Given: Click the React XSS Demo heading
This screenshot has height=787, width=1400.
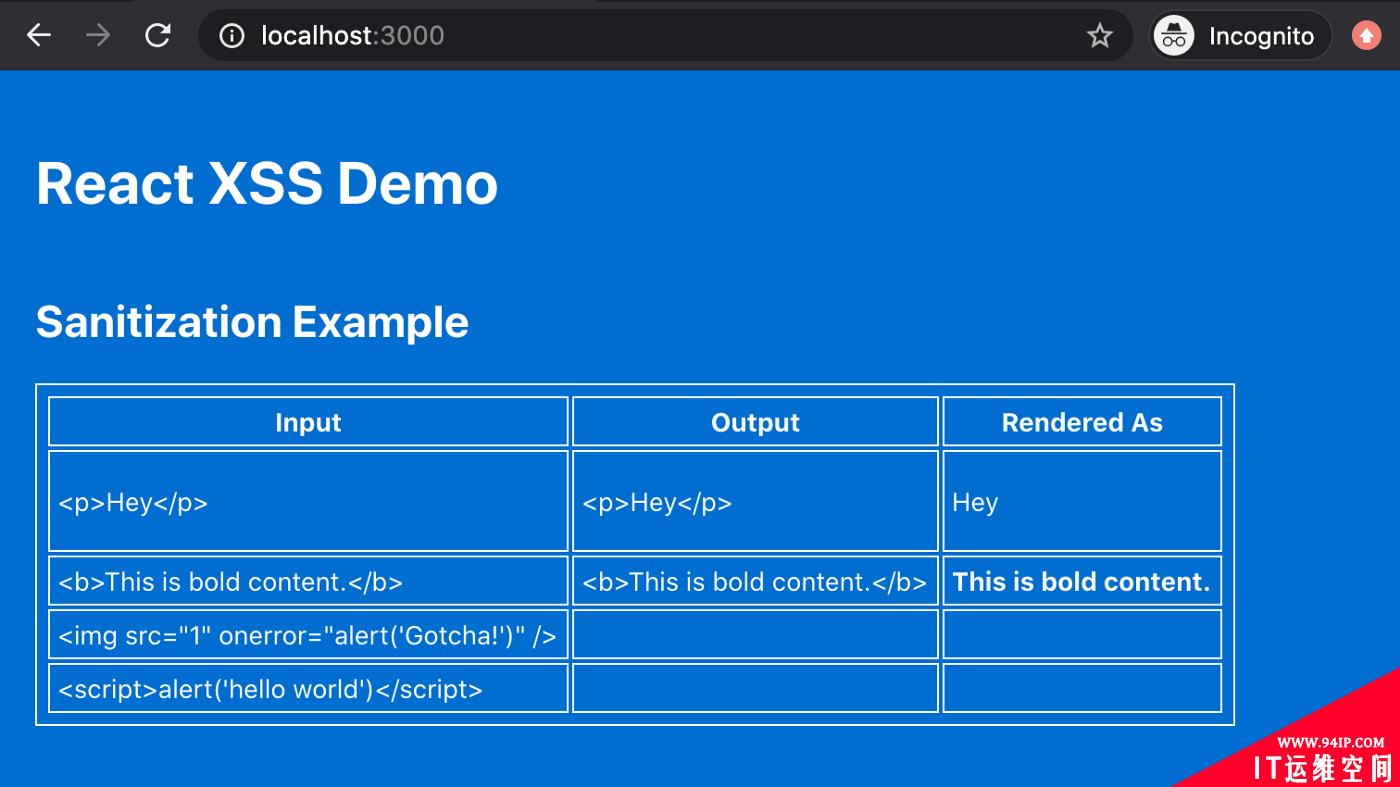Looking at the screenshot, I should pos(267,183).
